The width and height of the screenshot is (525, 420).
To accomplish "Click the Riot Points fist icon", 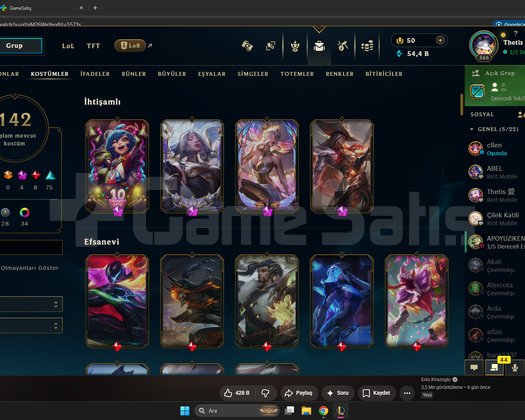I will pos(399,41).
